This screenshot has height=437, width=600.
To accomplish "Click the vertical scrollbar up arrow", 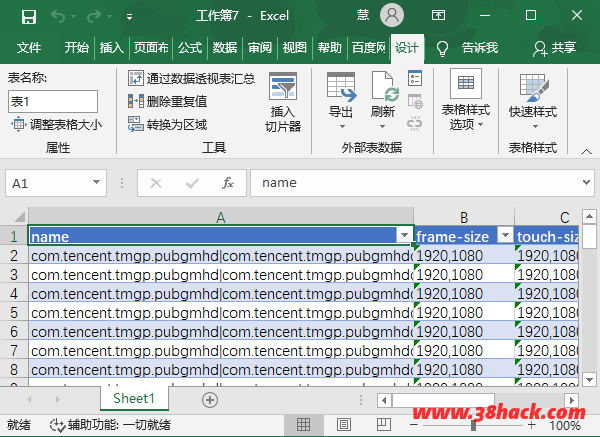I will (589, 217).
